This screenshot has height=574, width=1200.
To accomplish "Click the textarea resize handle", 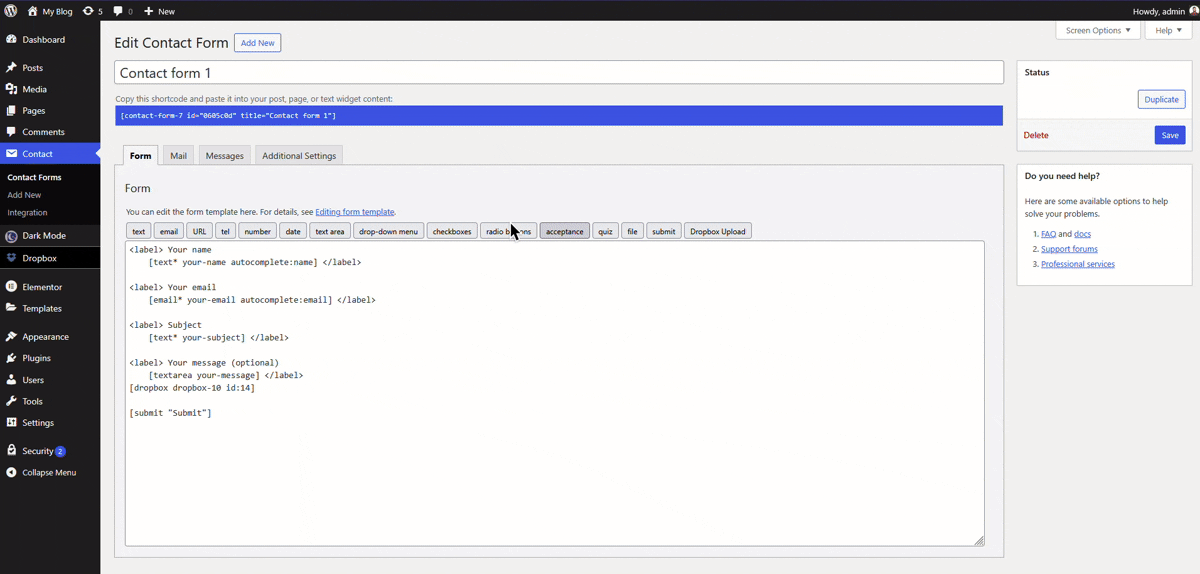I will click(979, 540).
